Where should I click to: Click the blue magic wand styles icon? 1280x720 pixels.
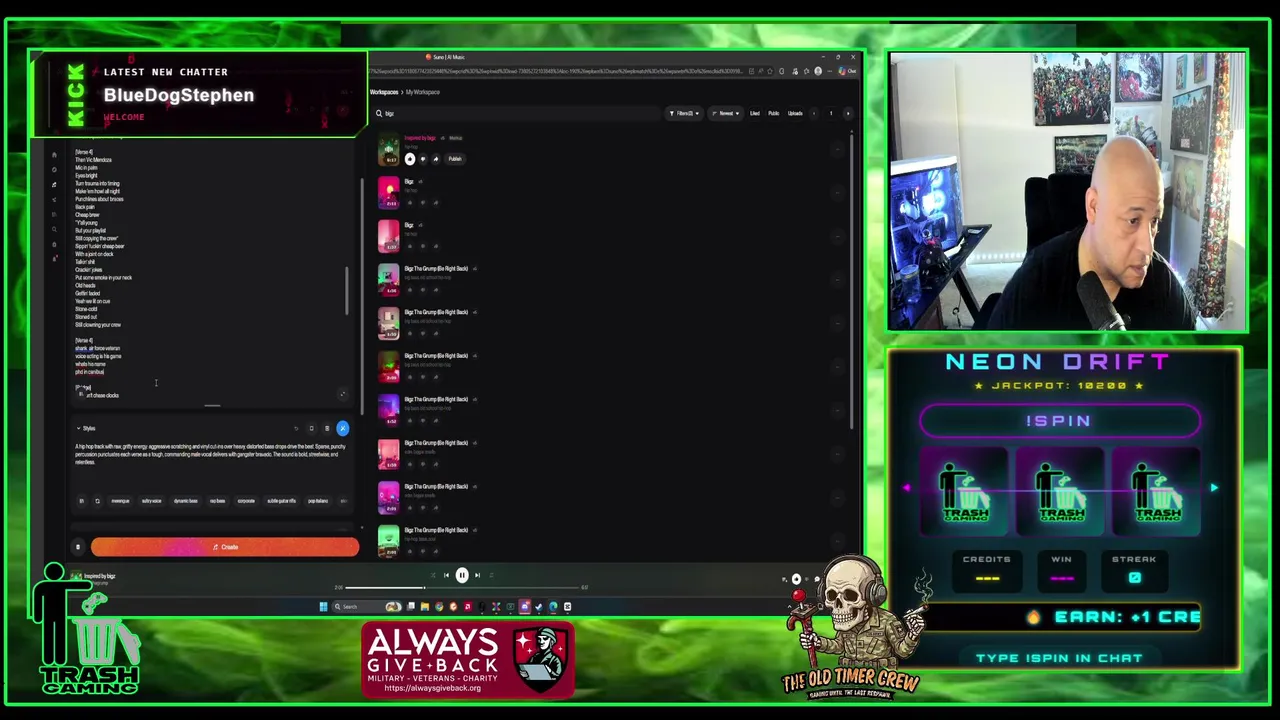[342, 429]
